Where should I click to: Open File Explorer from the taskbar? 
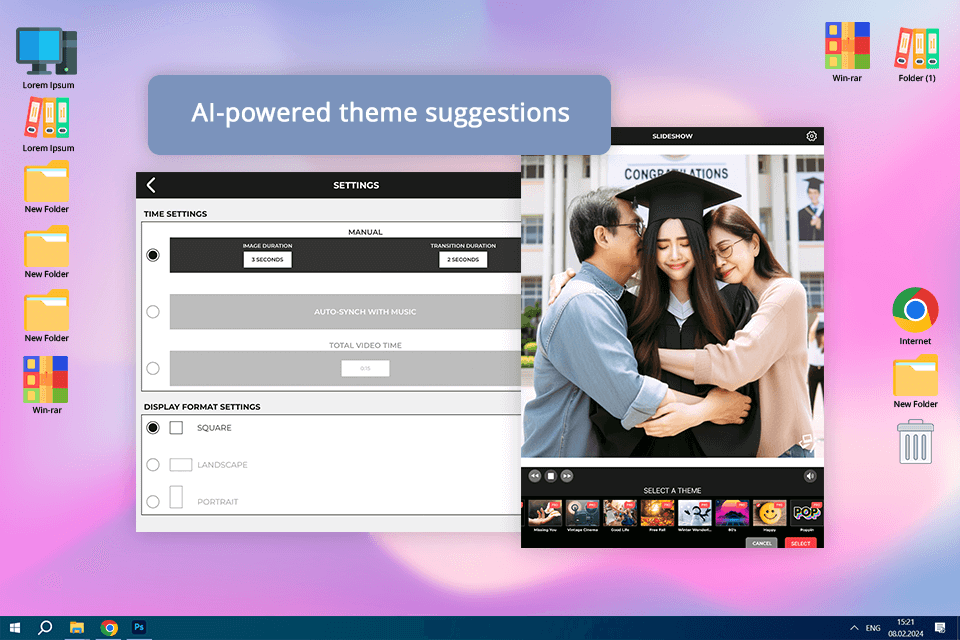point(77,628)
